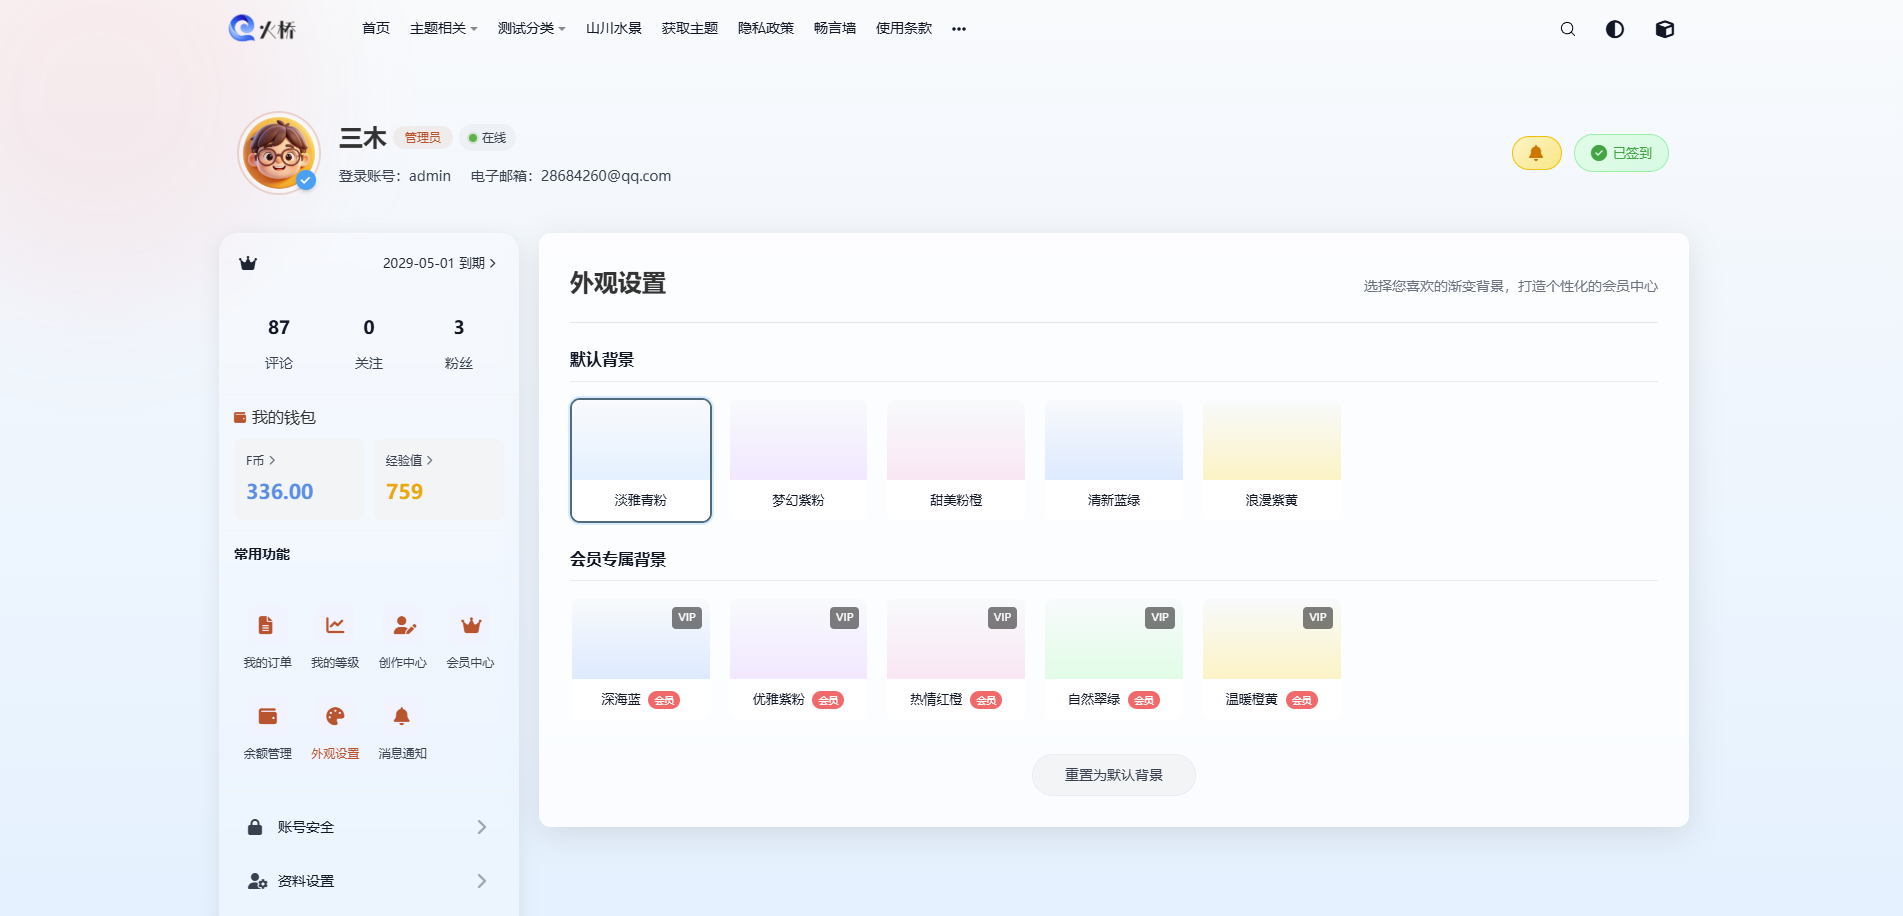
Task: Choose VIP 优雅紫粉 background
Action: pyautogui.click(x=798, y=659)
